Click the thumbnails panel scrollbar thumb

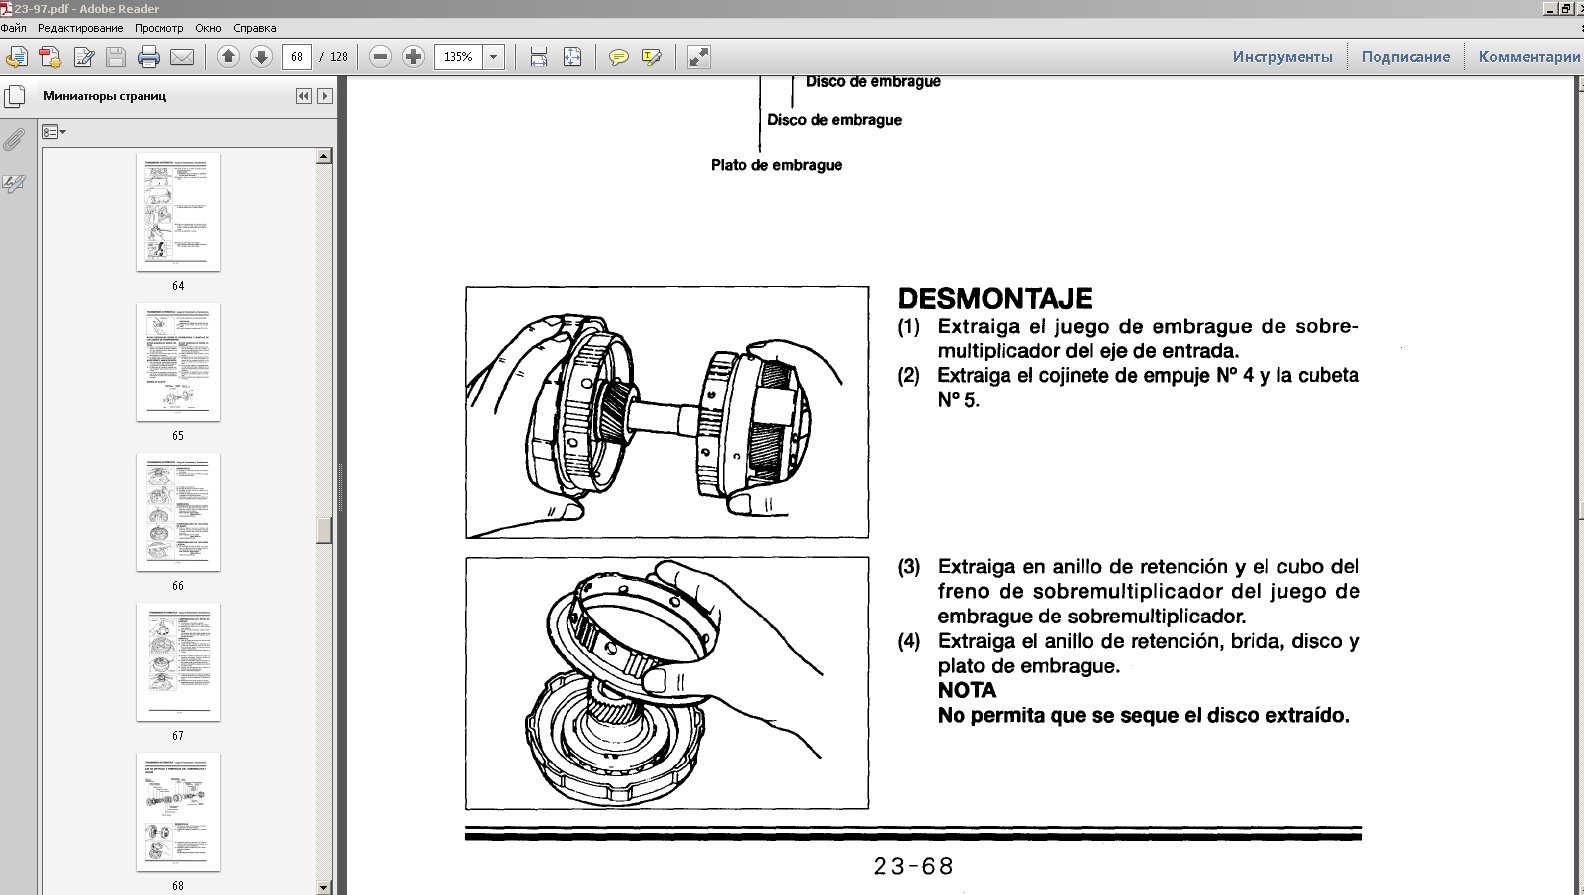[324, 530]
